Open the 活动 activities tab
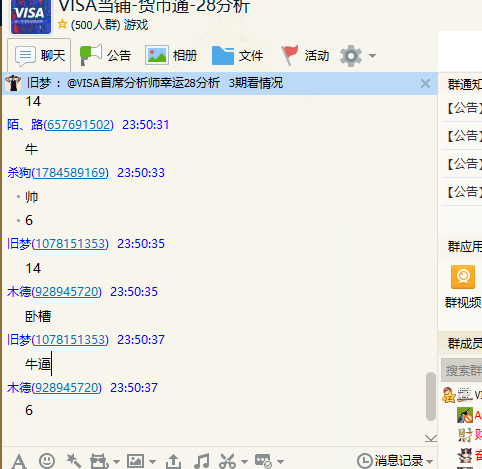This screenshot has height=469, width=482. click(x=305, y=55)
